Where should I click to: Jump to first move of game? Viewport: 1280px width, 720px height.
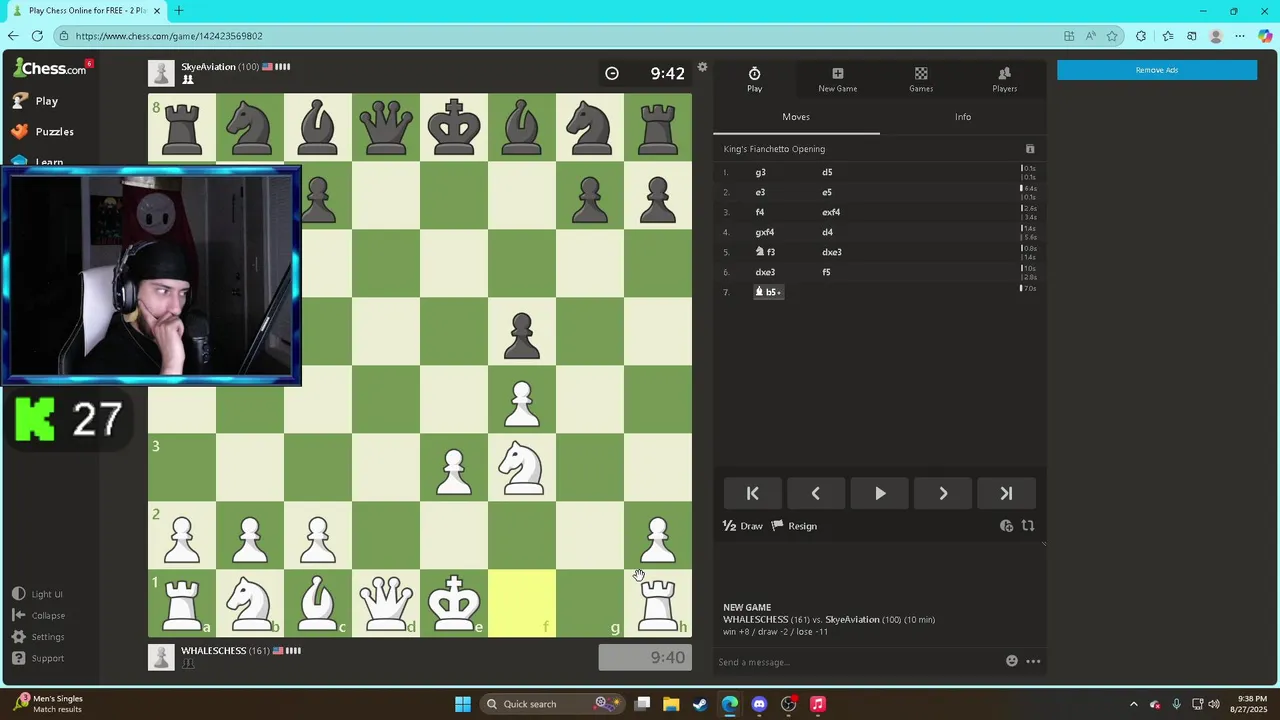pyautogui.click(x=753, y=493)
